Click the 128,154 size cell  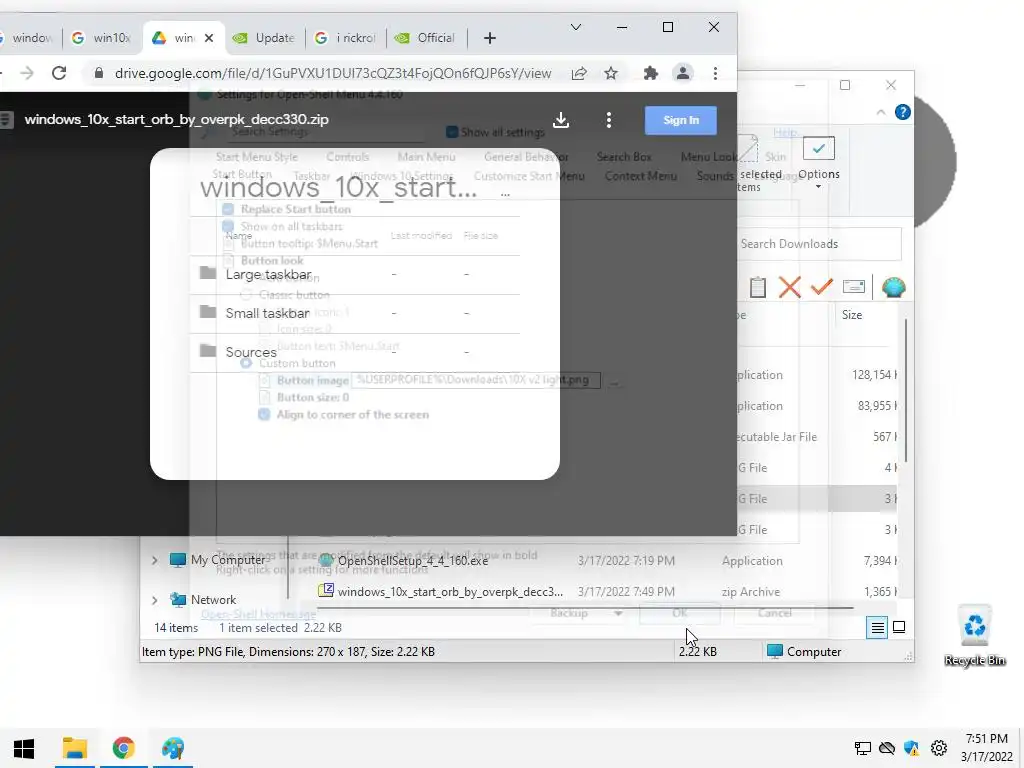coord(874,375)
